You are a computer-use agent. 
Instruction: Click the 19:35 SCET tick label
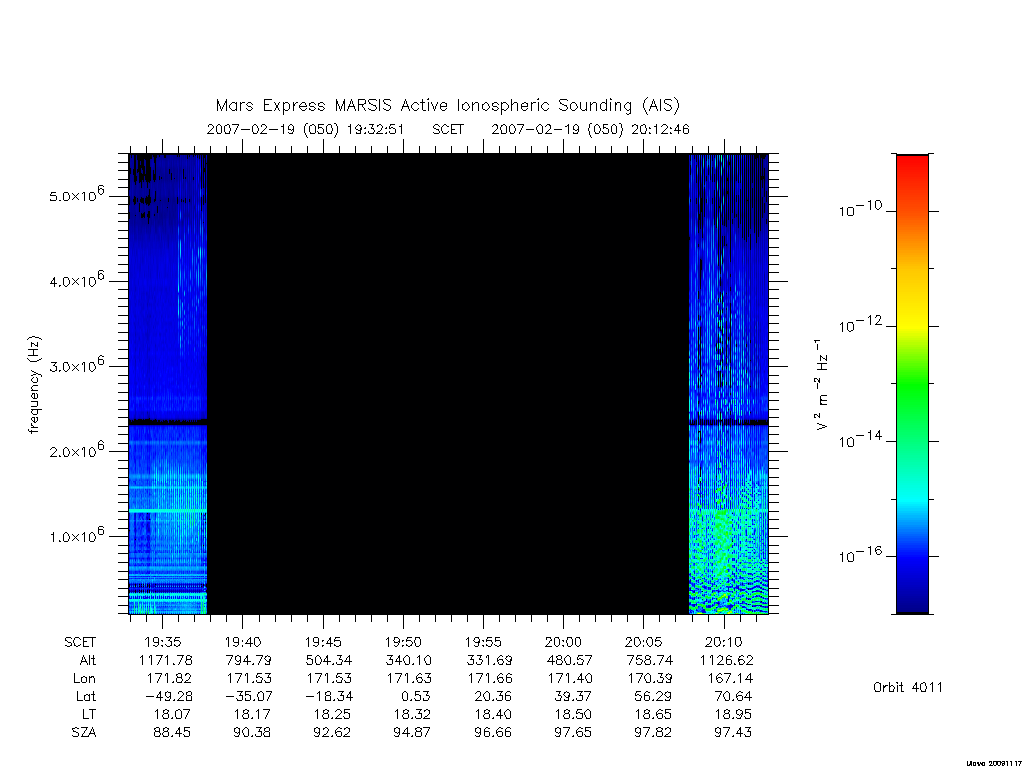[x=163, y=642]
